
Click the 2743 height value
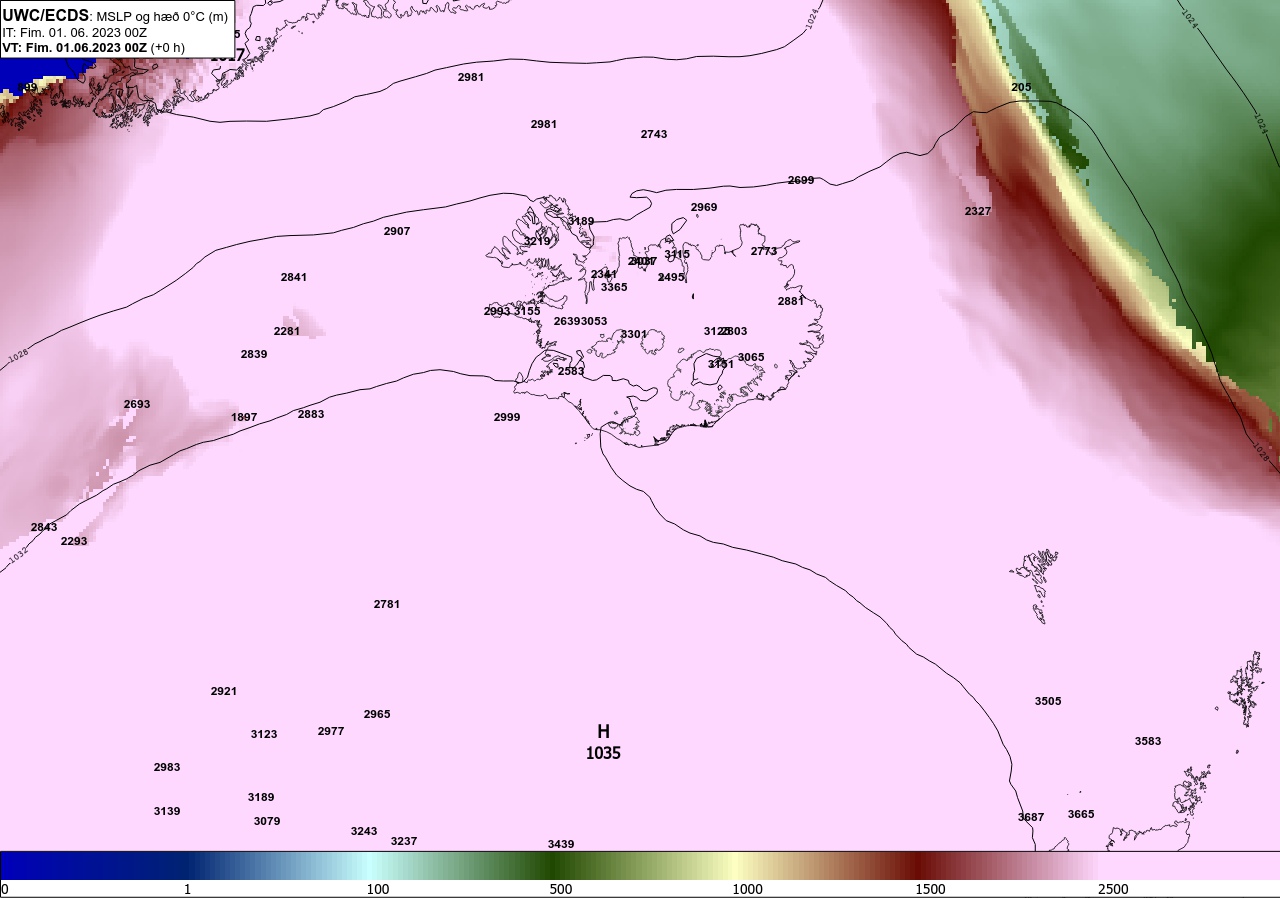tap(654, 134)
